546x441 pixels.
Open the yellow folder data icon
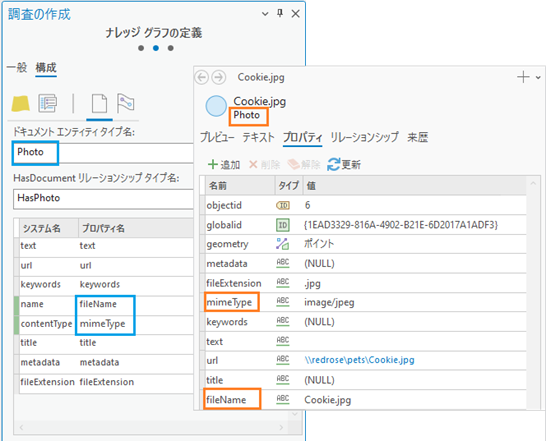[21, 104]
